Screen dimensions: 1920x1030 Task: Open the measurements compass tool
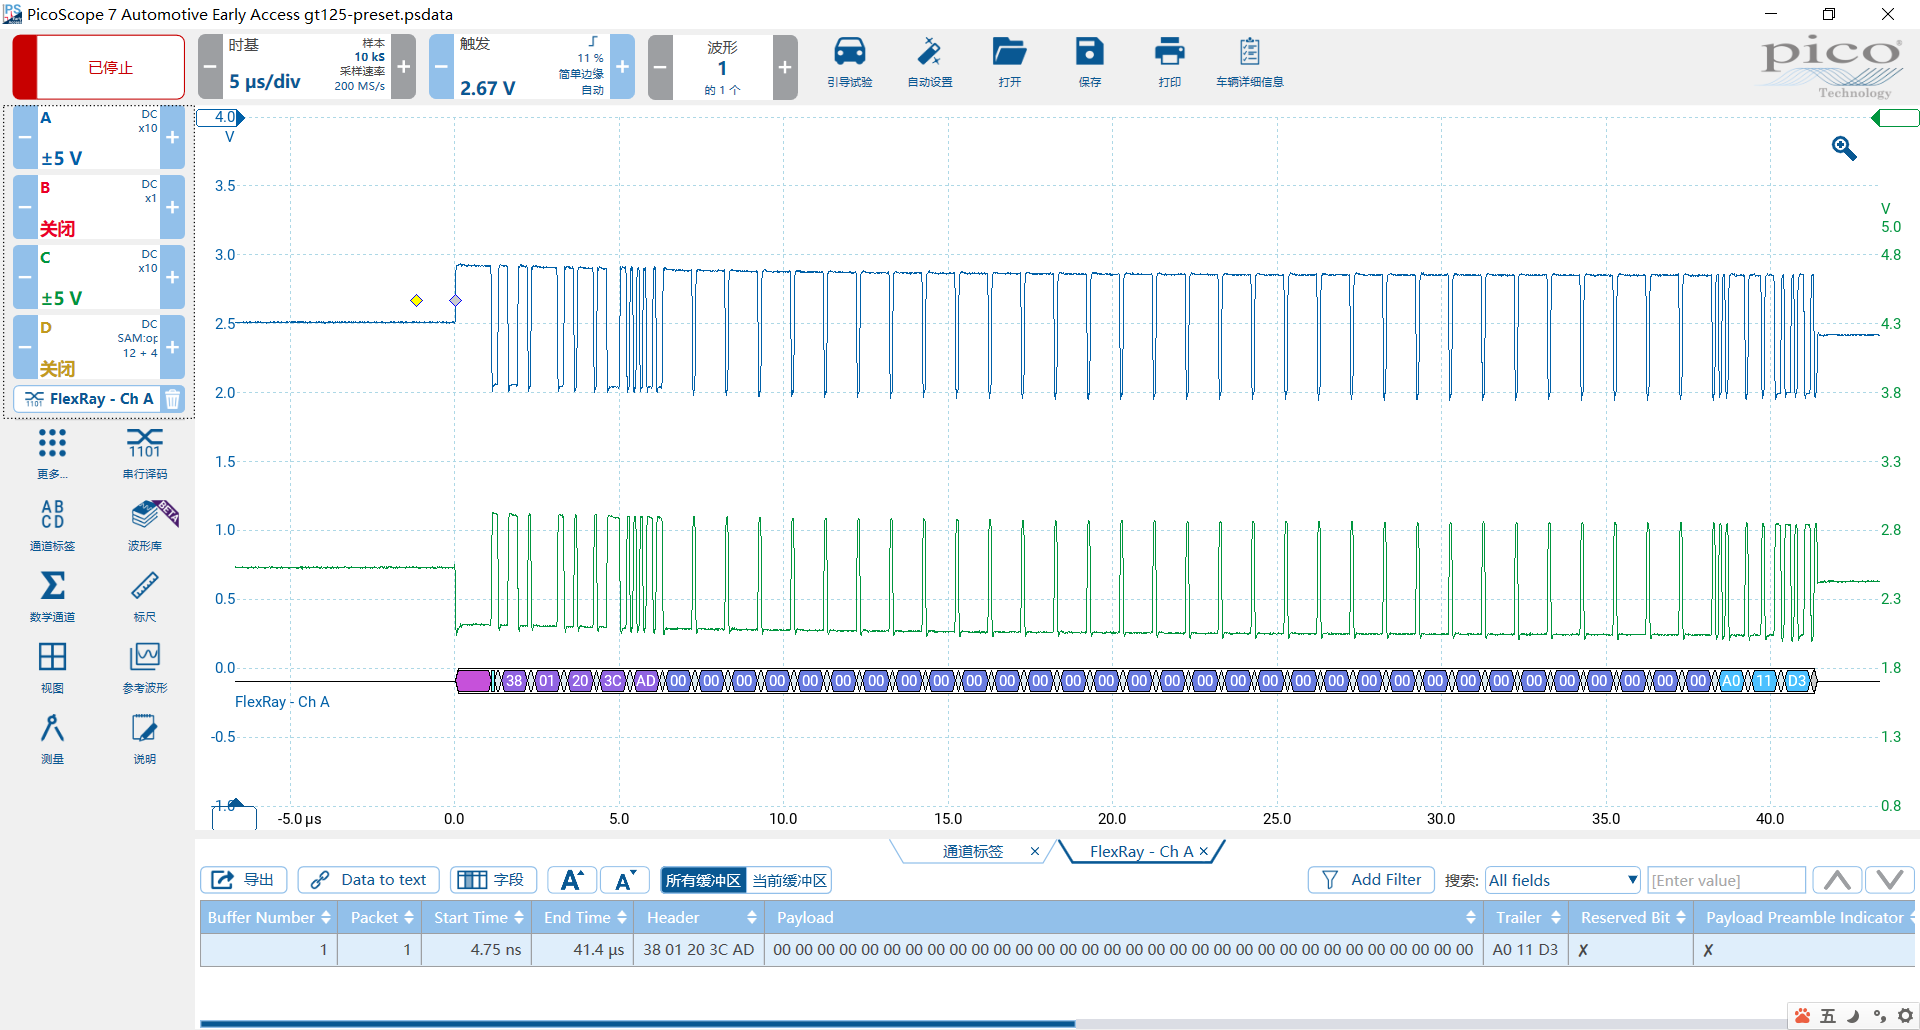tap(52, 738)
